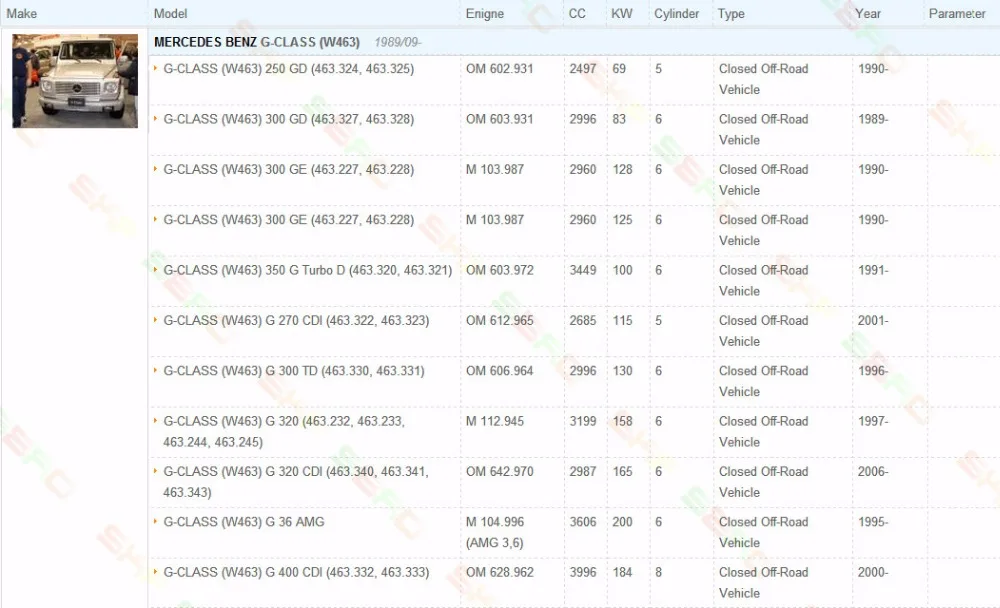Click the KW column header
Image resolution: width=1000 pixels, height=608 pixels.
point(622,13)
